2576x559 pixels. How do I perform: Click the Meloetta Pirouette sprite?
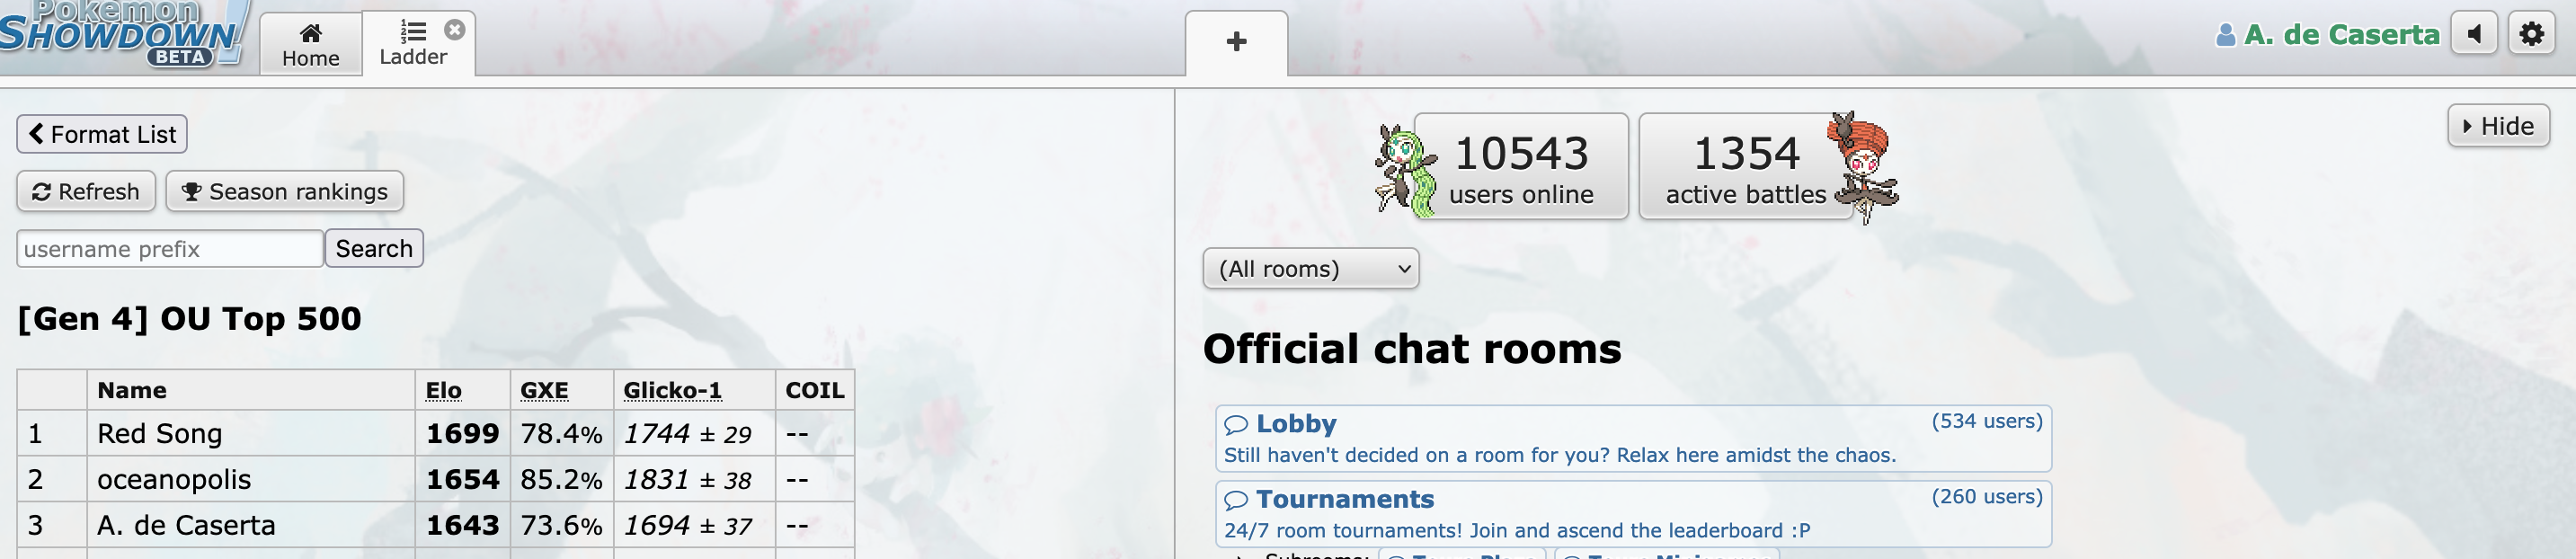click(1865, 165)
